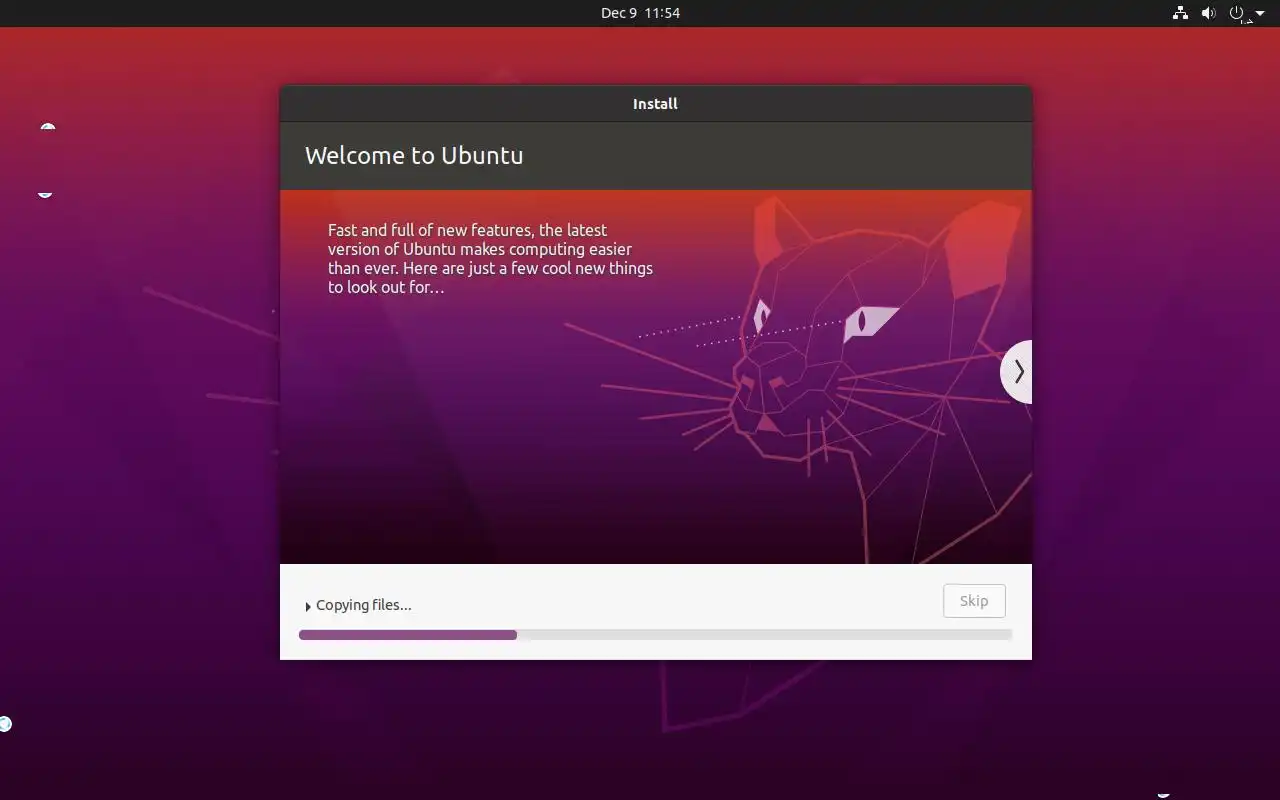Viewport: 1280px width, 800px height.
Task: Open system menu dropdown arrow
Action: [x=1260, y=14]
